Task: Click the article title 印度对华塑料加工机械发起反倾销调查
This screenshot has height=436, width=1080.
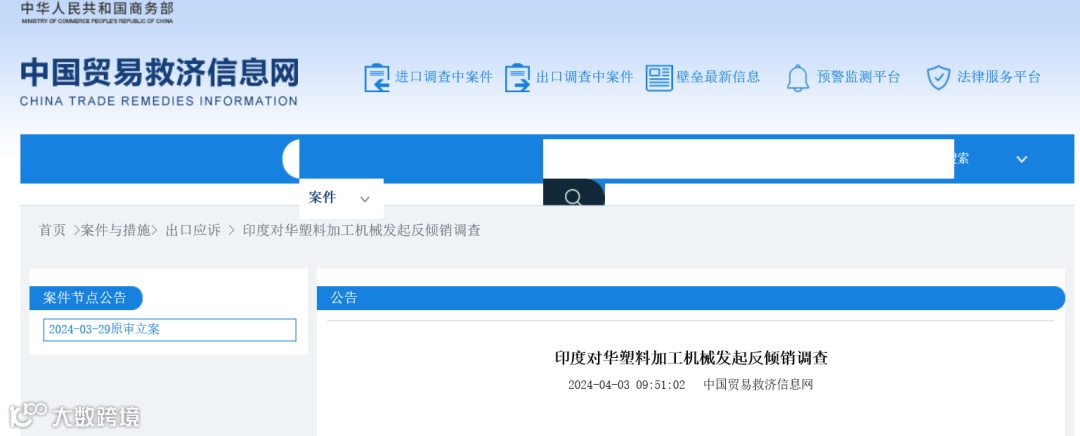Action: point(691,358)
